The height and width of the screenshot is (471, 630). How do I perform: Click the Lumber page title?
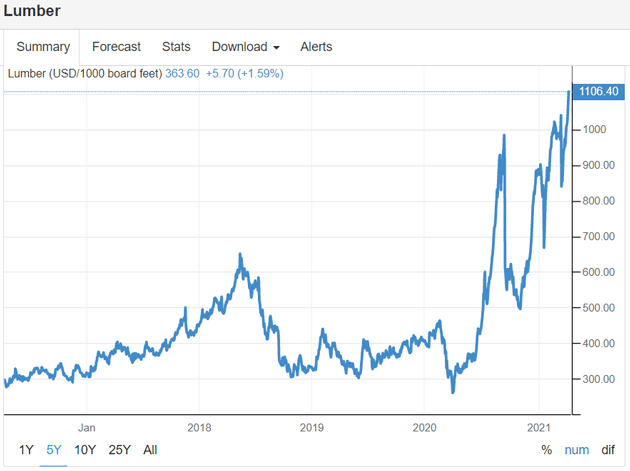(x=31, y=11)
